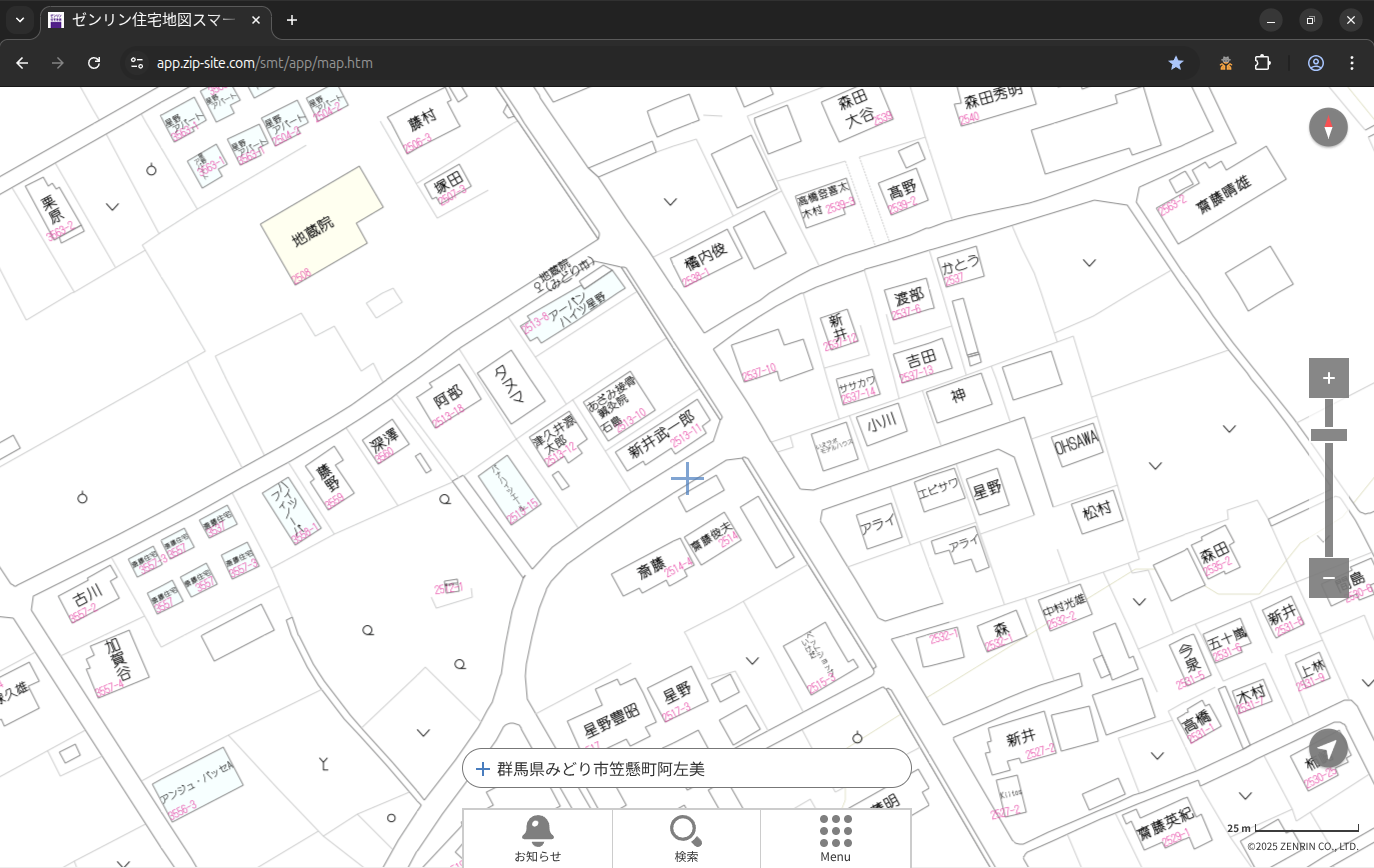Click the compass north-reset icon
This screenshot has width=1374, height=868.
point(1328,128)
